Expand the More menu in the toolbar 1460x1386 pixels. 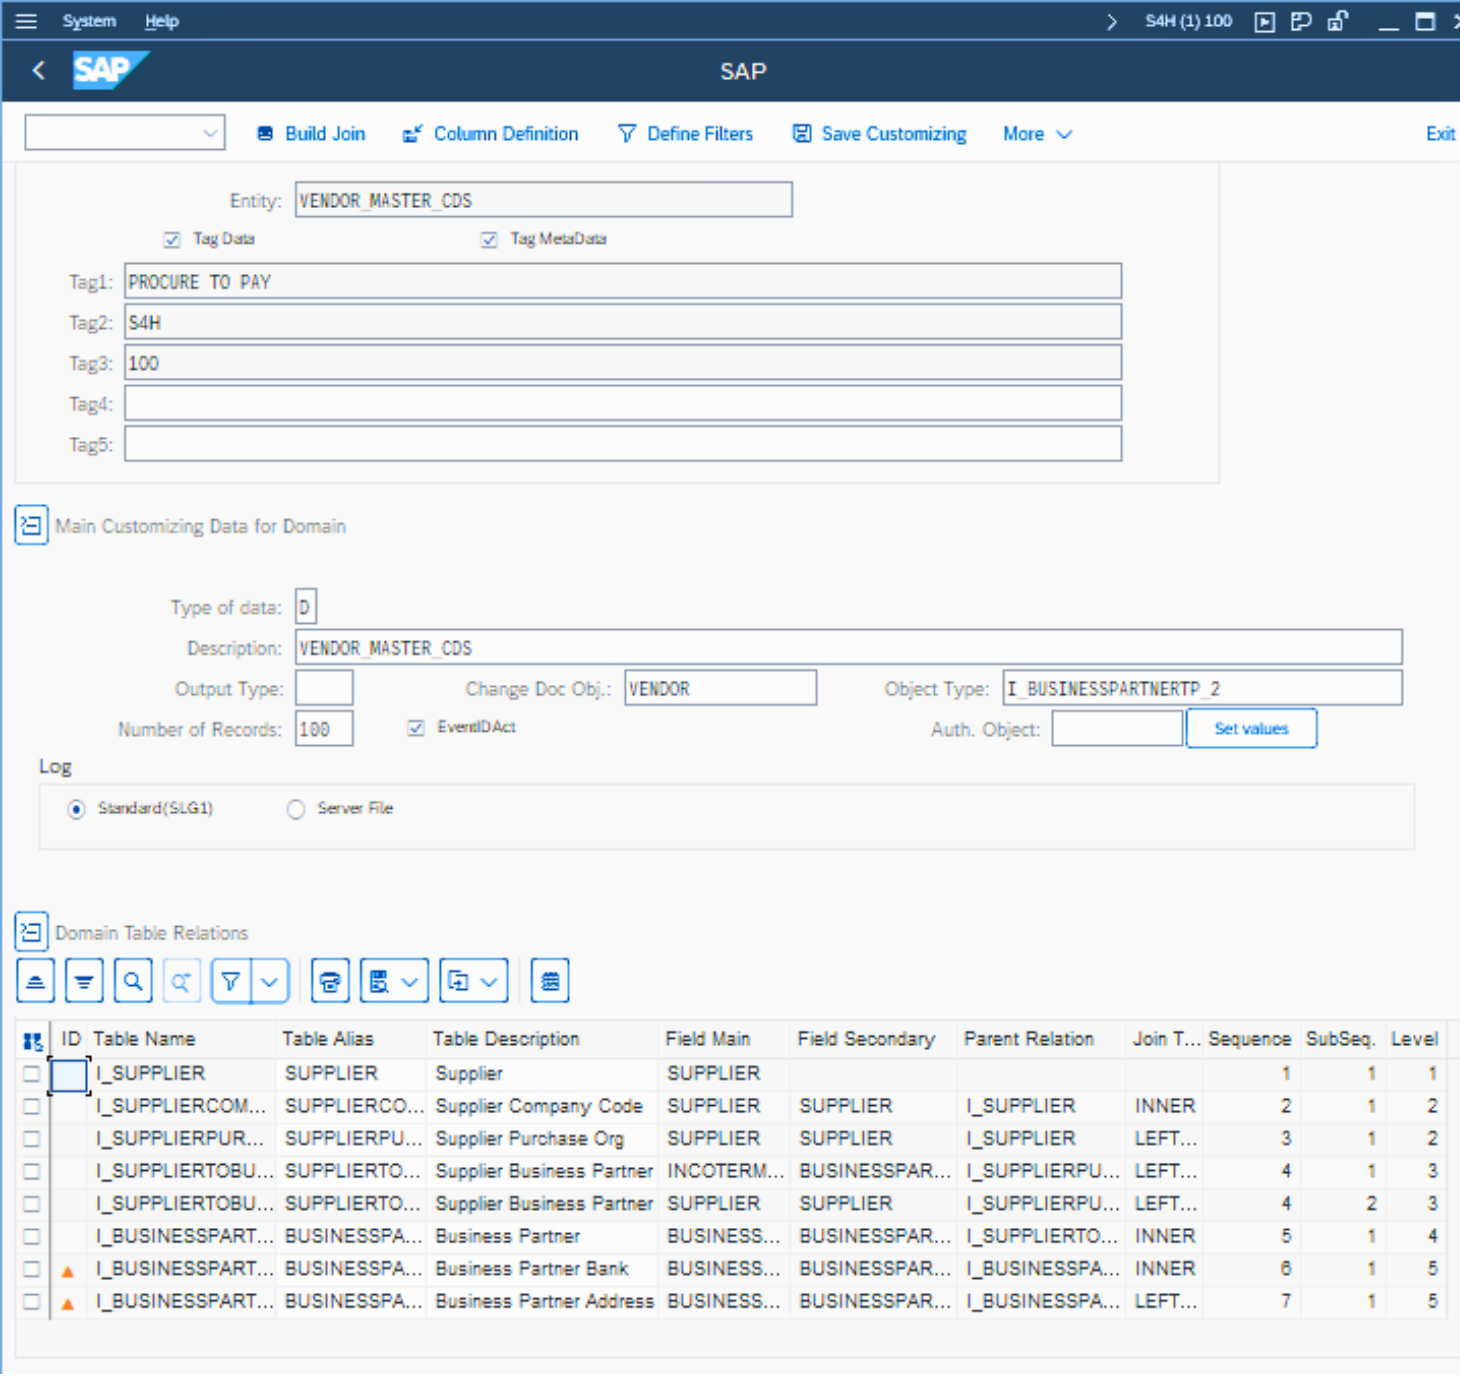1036,134
